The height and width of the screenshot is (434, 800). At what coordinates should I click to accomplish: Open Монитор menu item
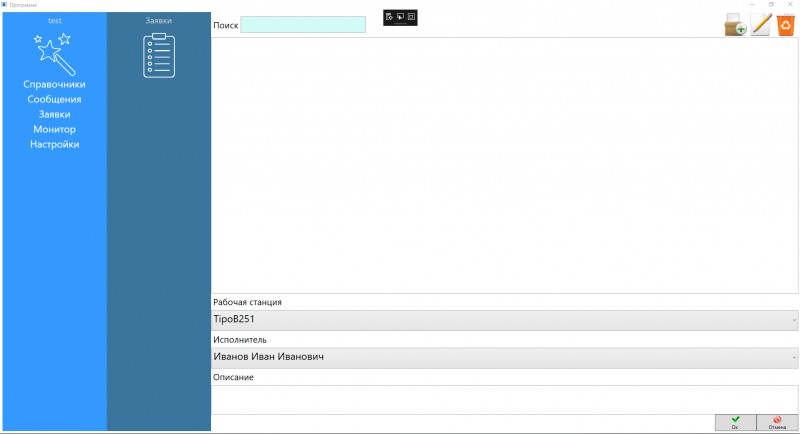[55, 130]
